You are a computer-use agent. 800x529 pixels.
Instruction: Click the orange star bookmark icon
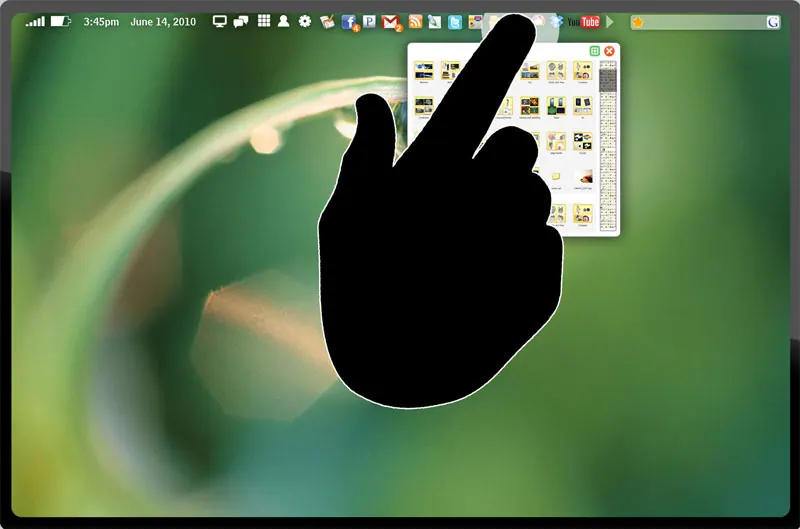pyautogui.click(x=638, y=22)
